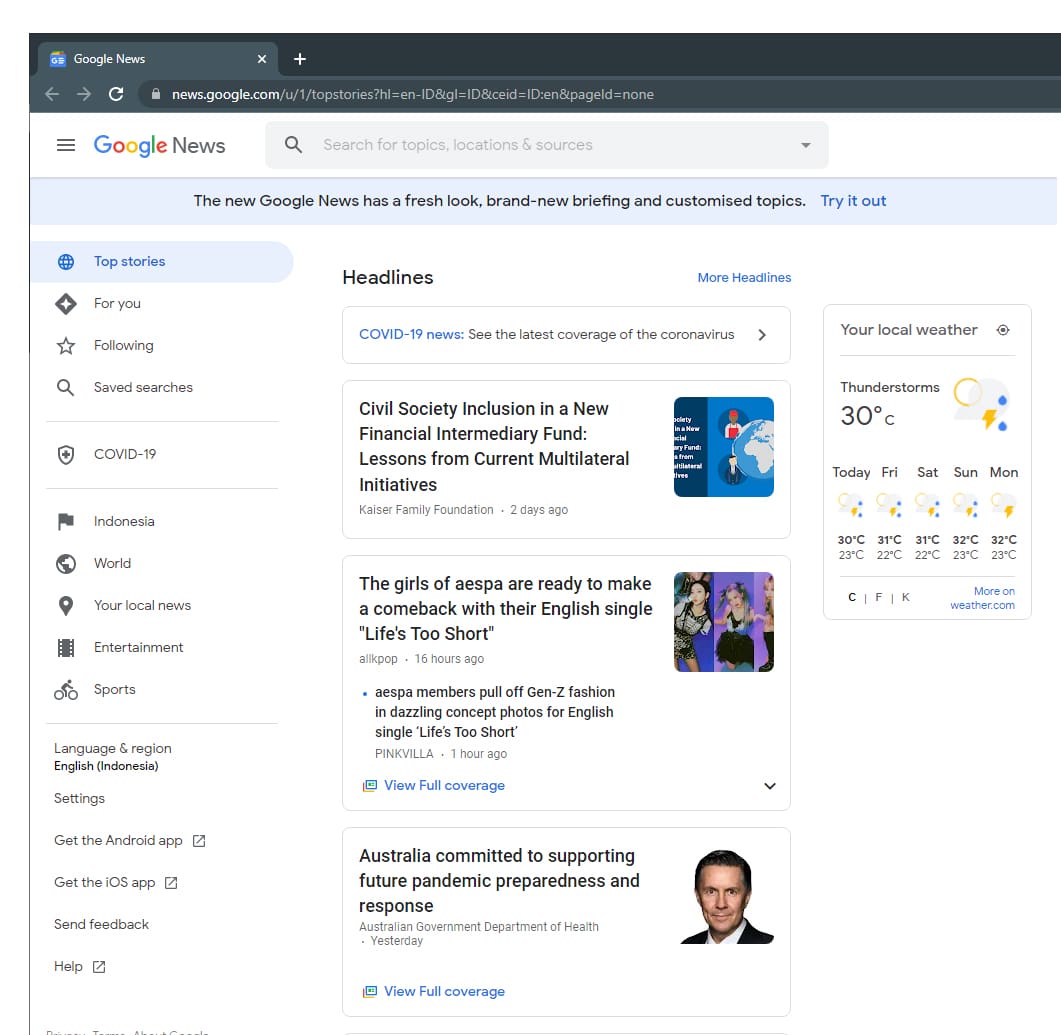Click the For you diamond icon
The height and width of the screenshot is (1035, 1061).
66,304
